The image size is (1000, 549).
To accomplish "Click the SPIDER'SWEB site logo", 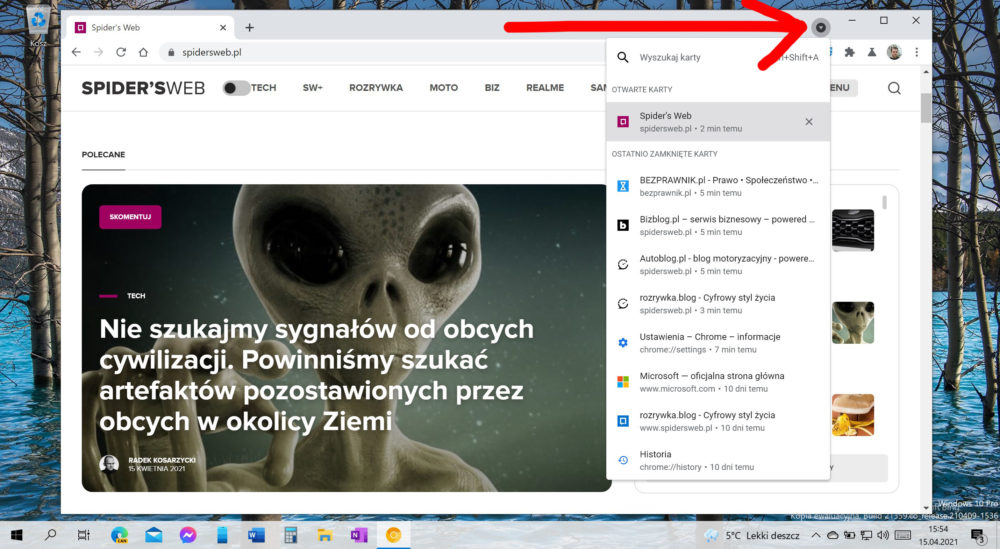I will coord(143,88).
